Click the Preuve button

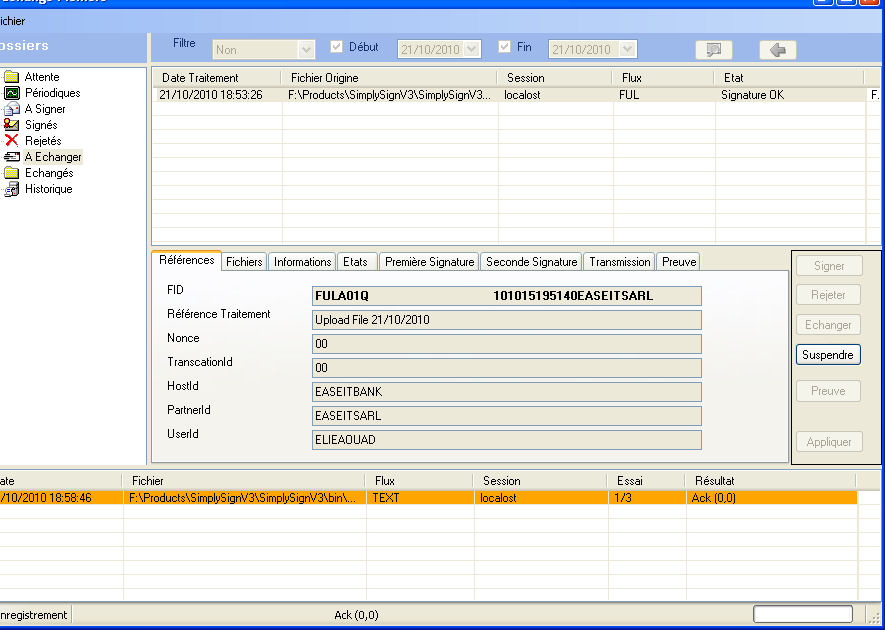click(x=829, y=391)
